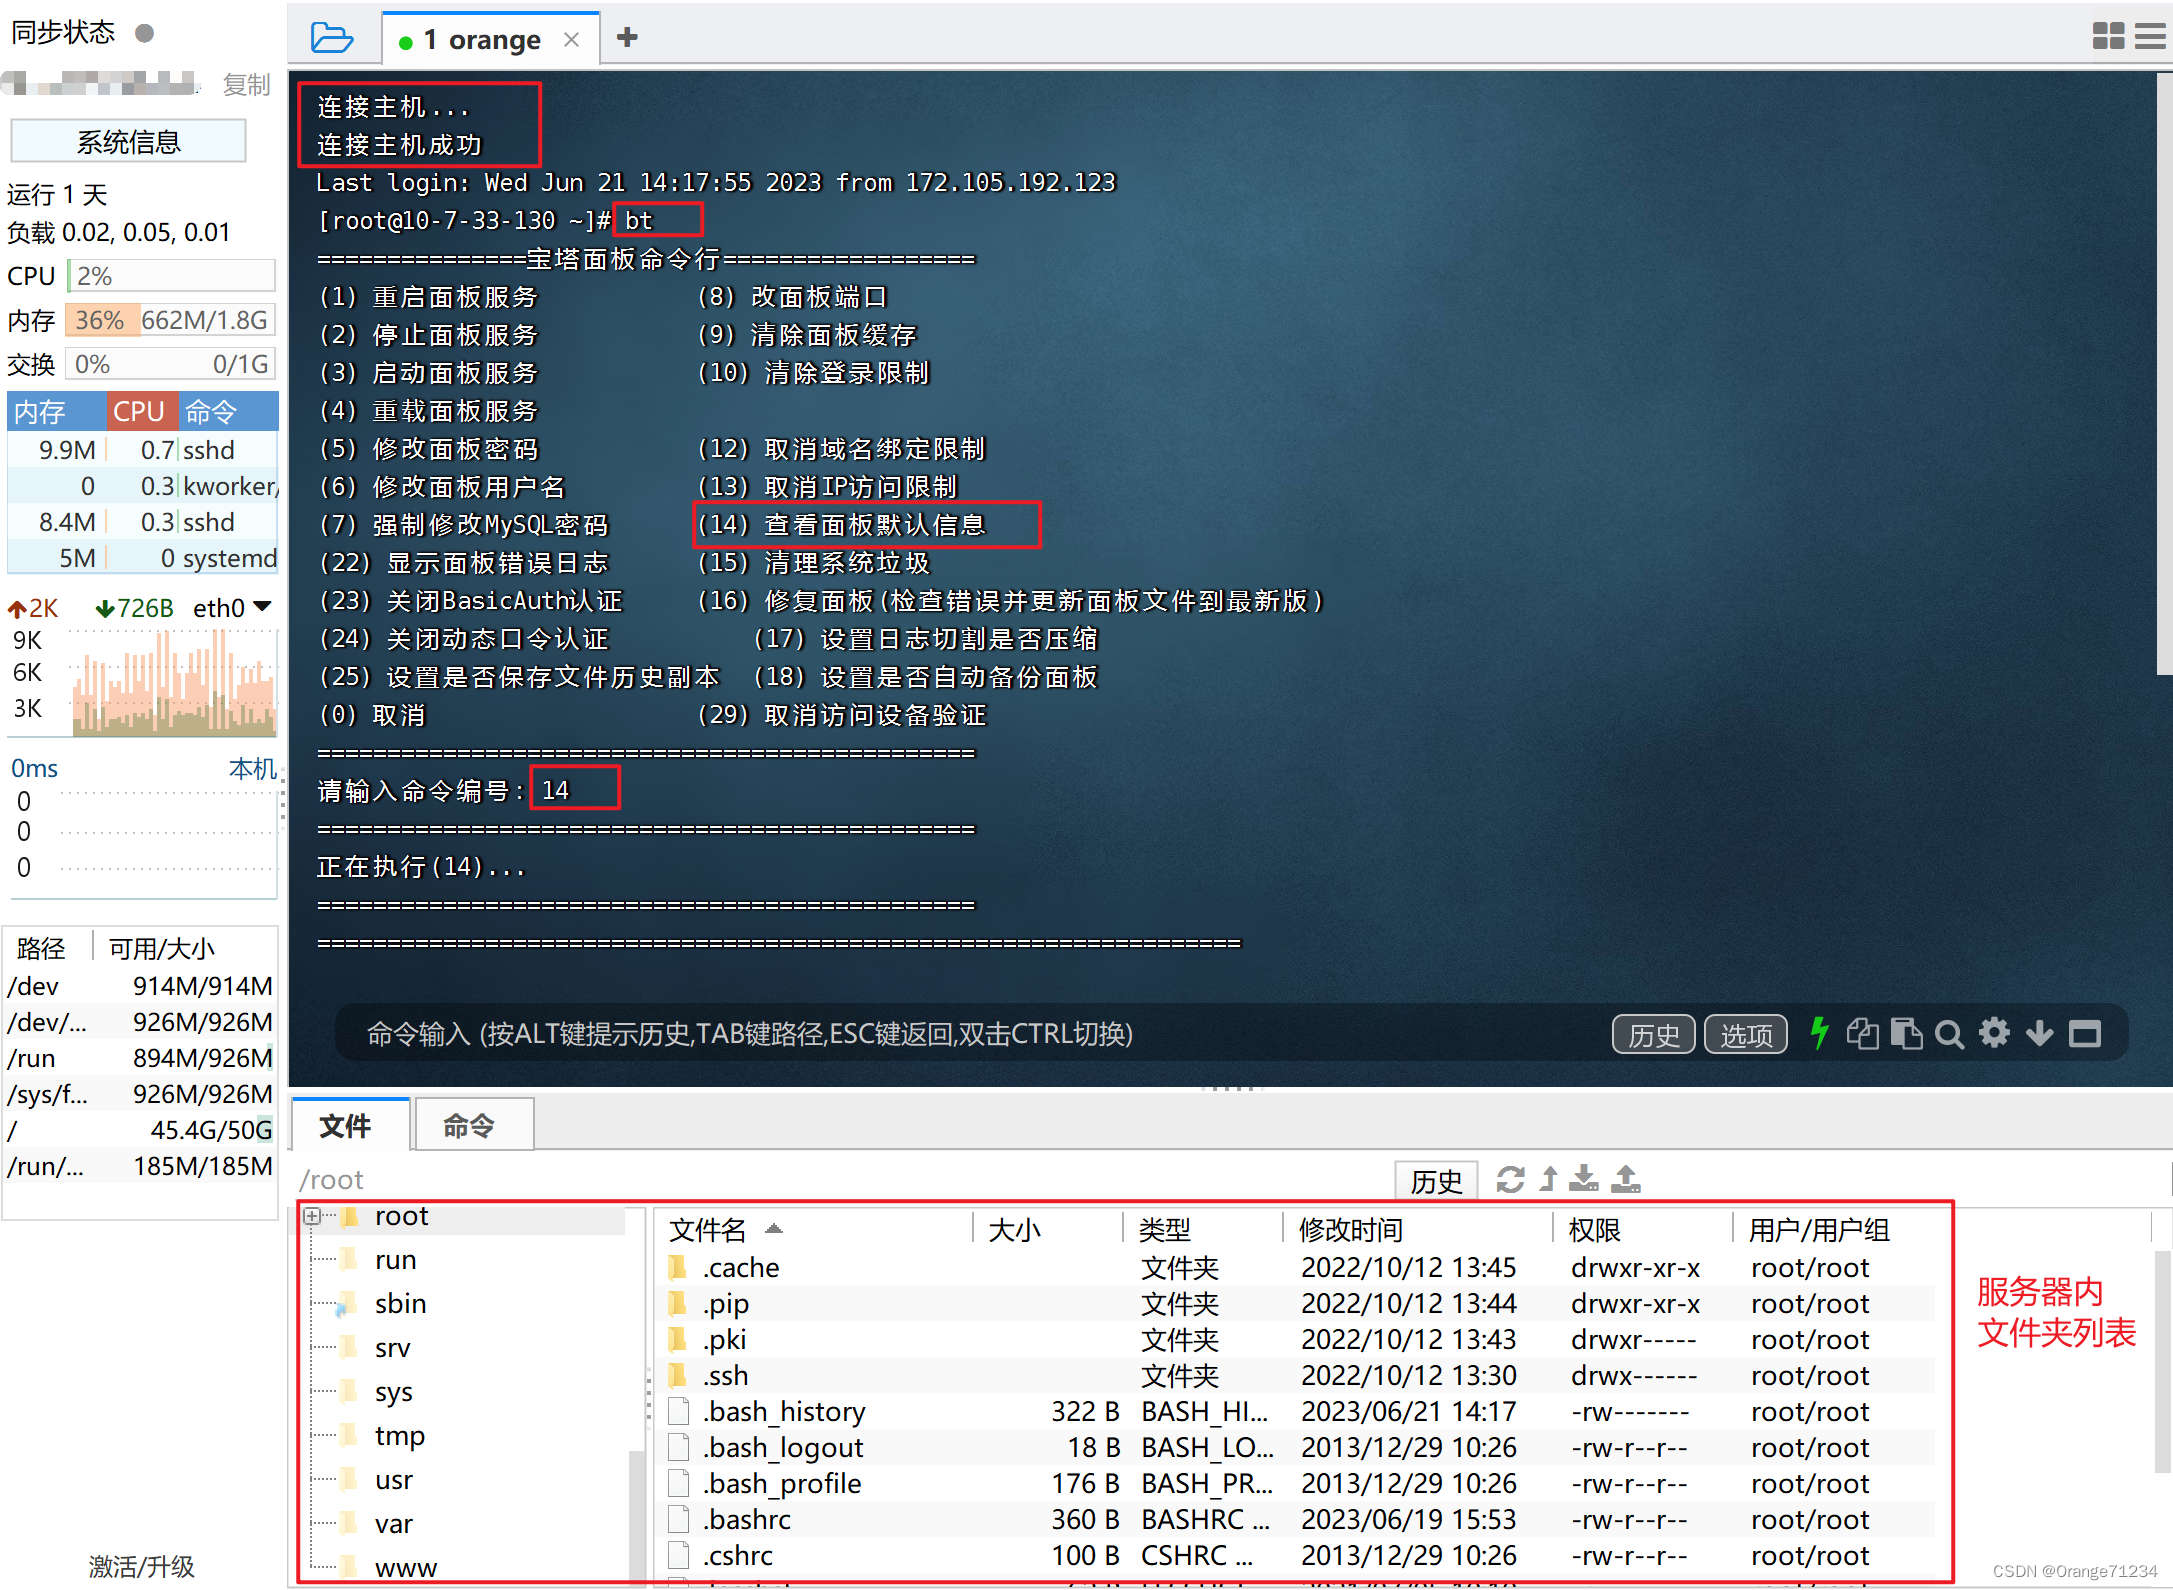The image size is (2173, 1590).
Task: Open the connection manager folder icon
Action: point(331,38)
